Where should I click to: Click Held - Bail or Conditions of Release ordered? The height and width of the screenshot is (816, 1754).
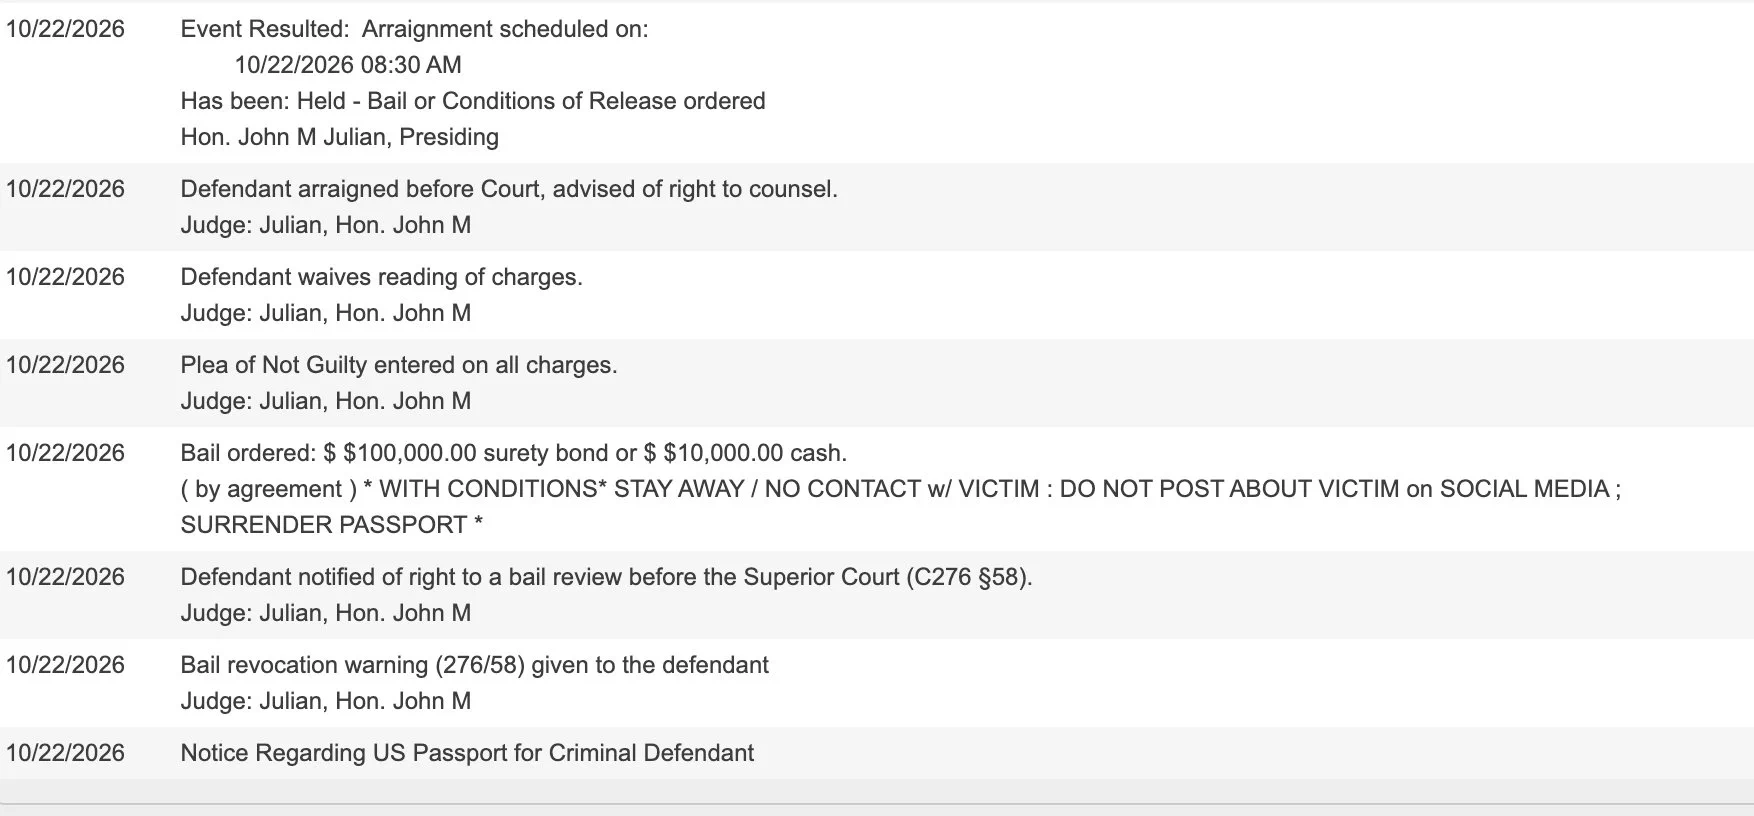531,101
